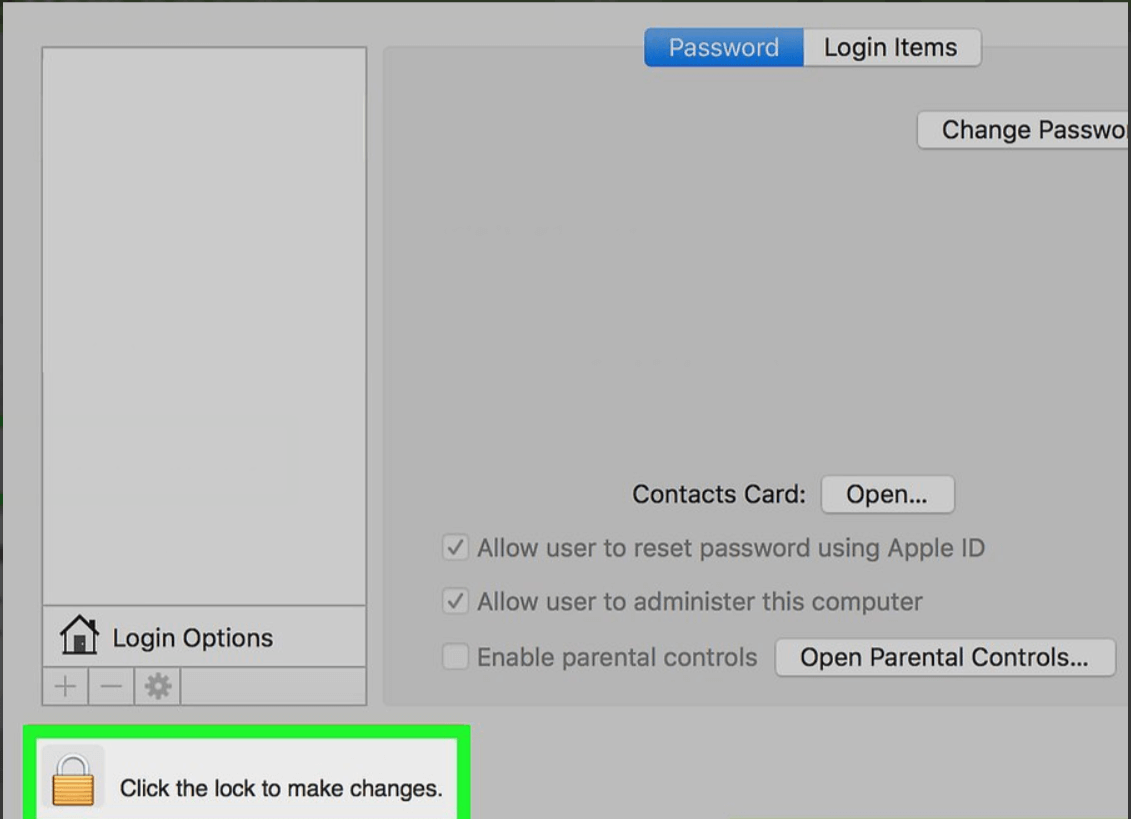Click Open Parental Controls button
The image size is (1131, 819).
click(945, 657)
